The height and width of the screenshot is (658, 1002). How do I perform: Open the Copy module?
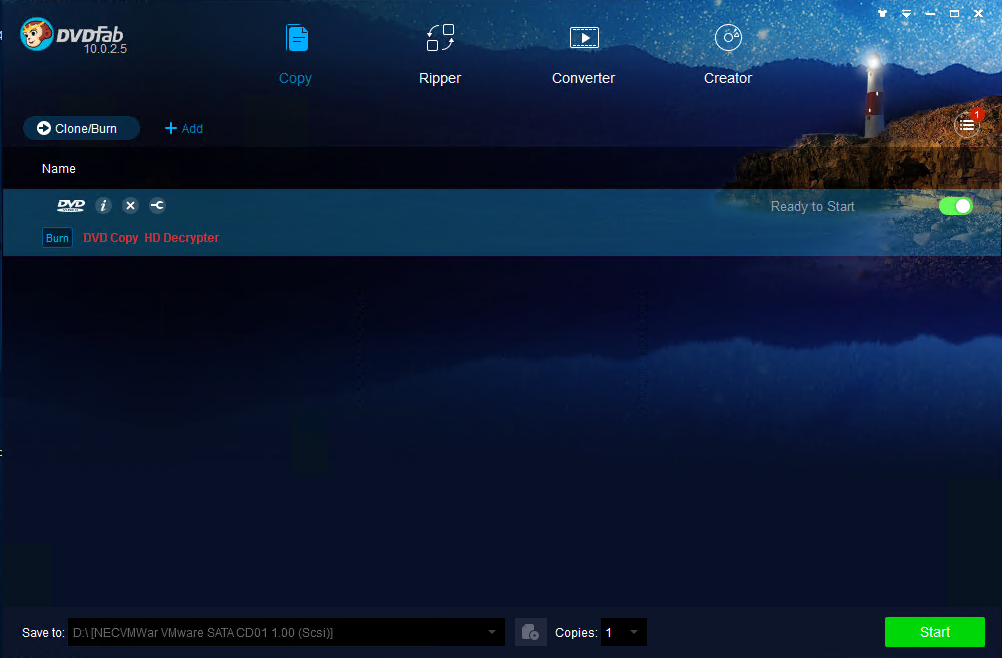[295, 78]
